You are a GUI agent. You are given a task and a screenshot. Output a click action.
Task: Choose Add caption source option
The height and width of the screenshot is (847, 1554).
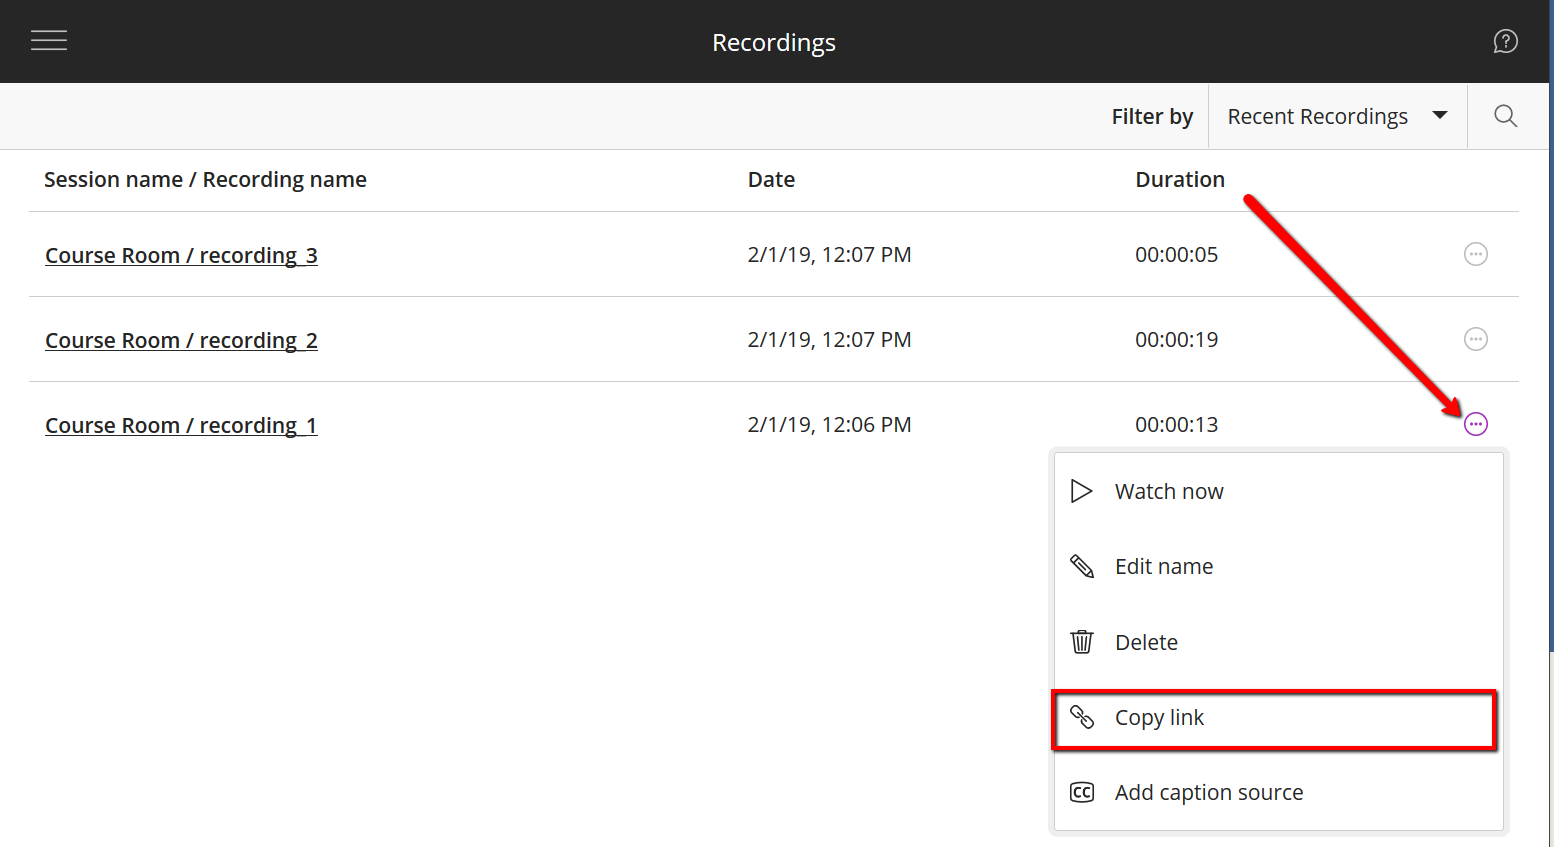point(1279,792)
